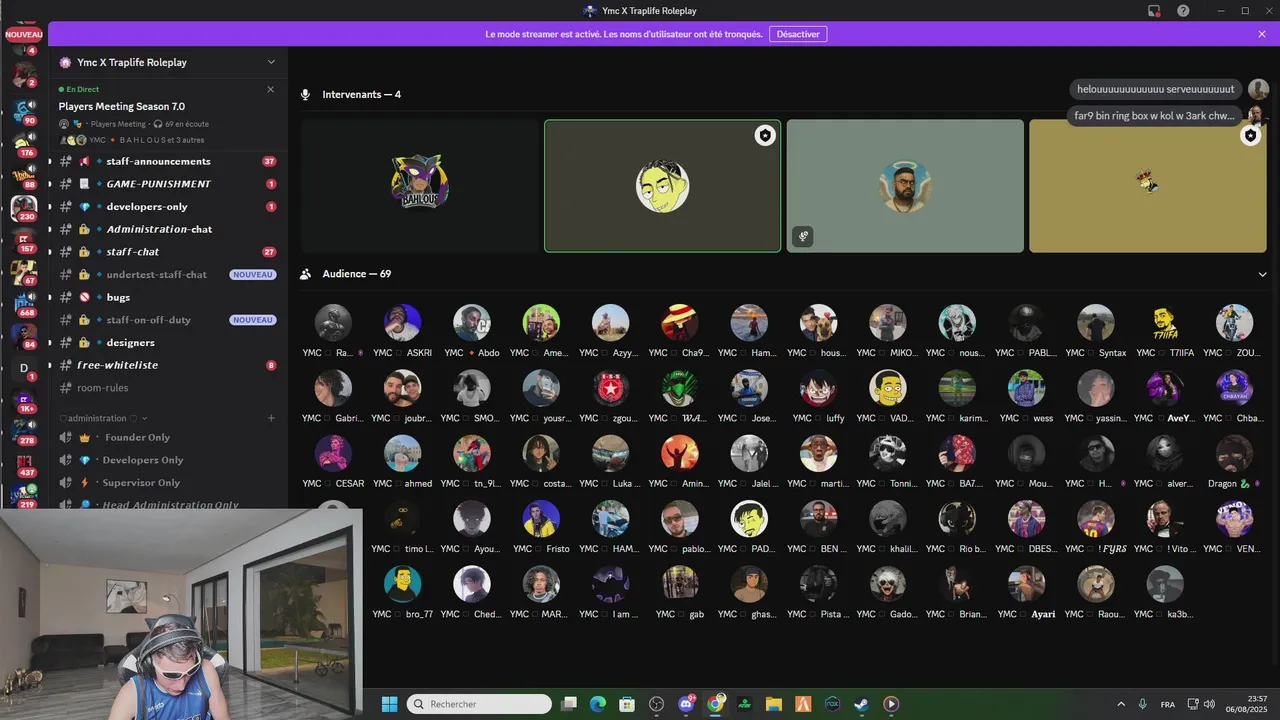This screenshot has height=720, width=1280.
Task: Open Administration-chat channel
Action: 168,229
